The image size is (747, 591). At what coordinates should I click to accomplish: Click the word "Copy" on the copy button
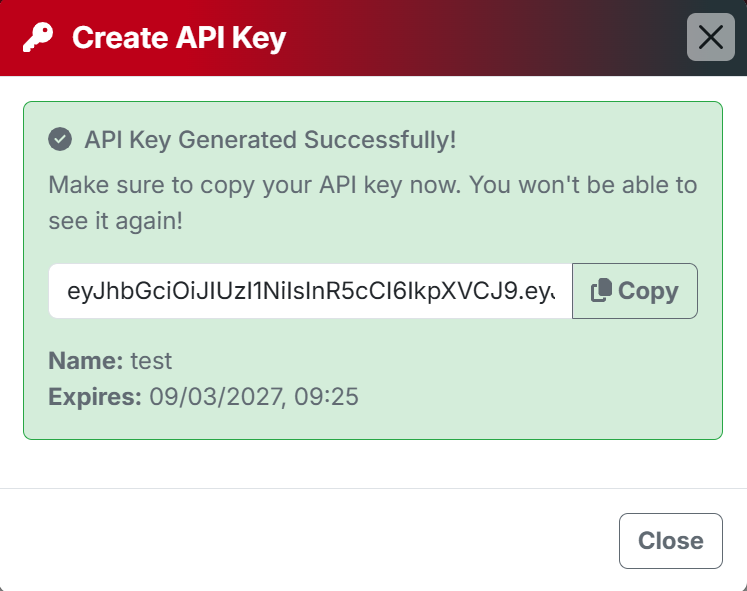coord(648,291)
